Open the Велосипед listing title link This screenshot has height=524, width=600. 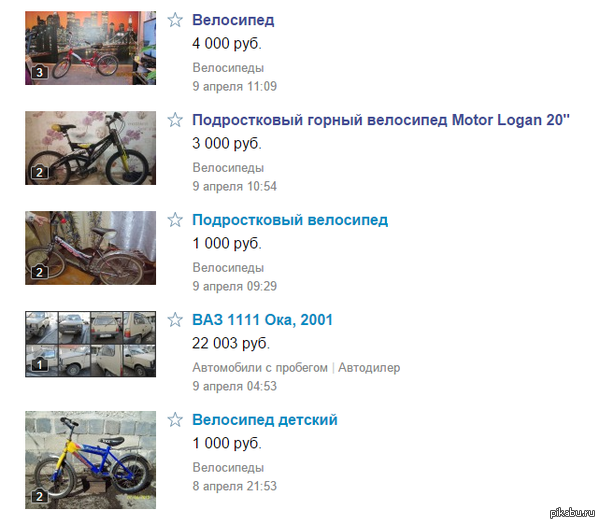[233, 20]
